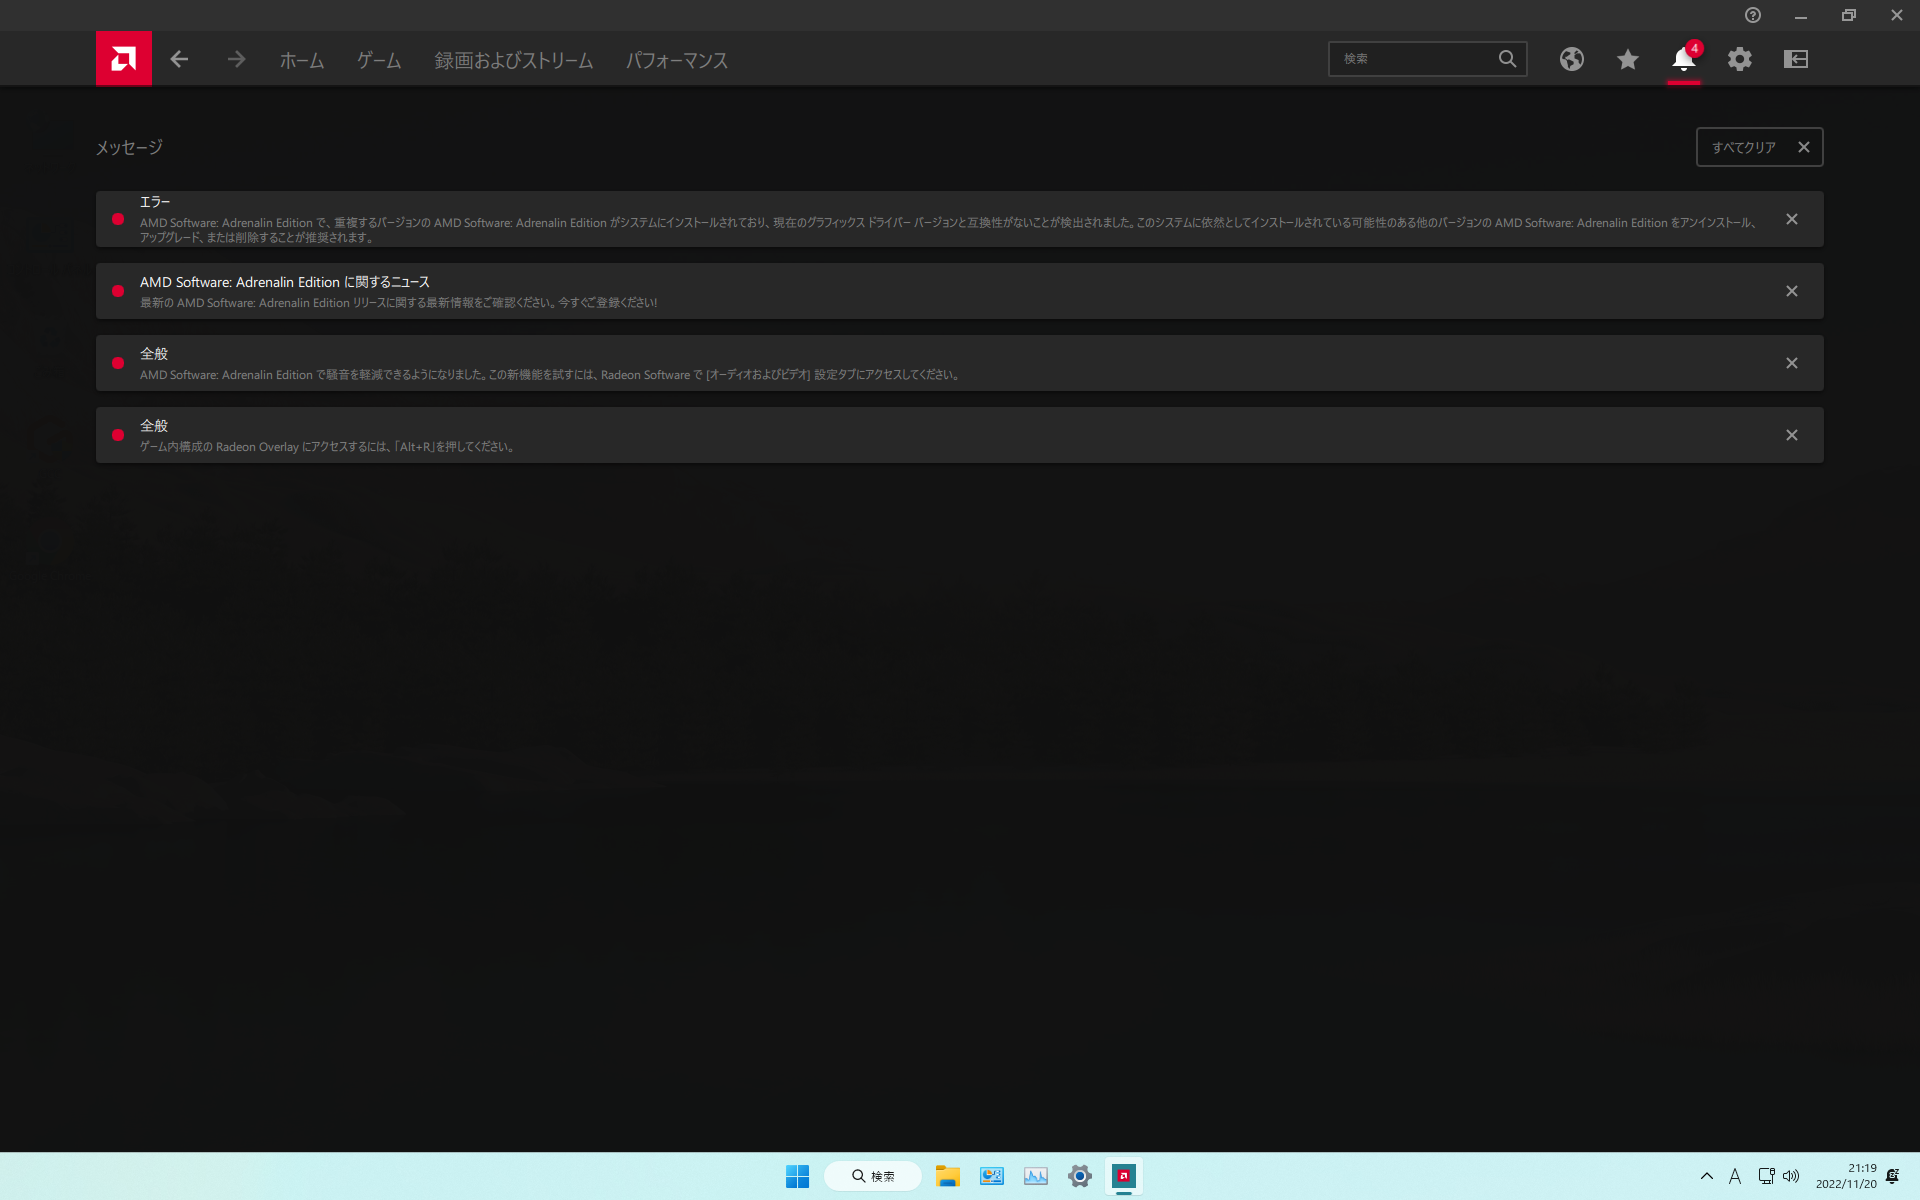Switch to パフォーマンス tab
The image size is (1920, 1200).
click(677, 60)
